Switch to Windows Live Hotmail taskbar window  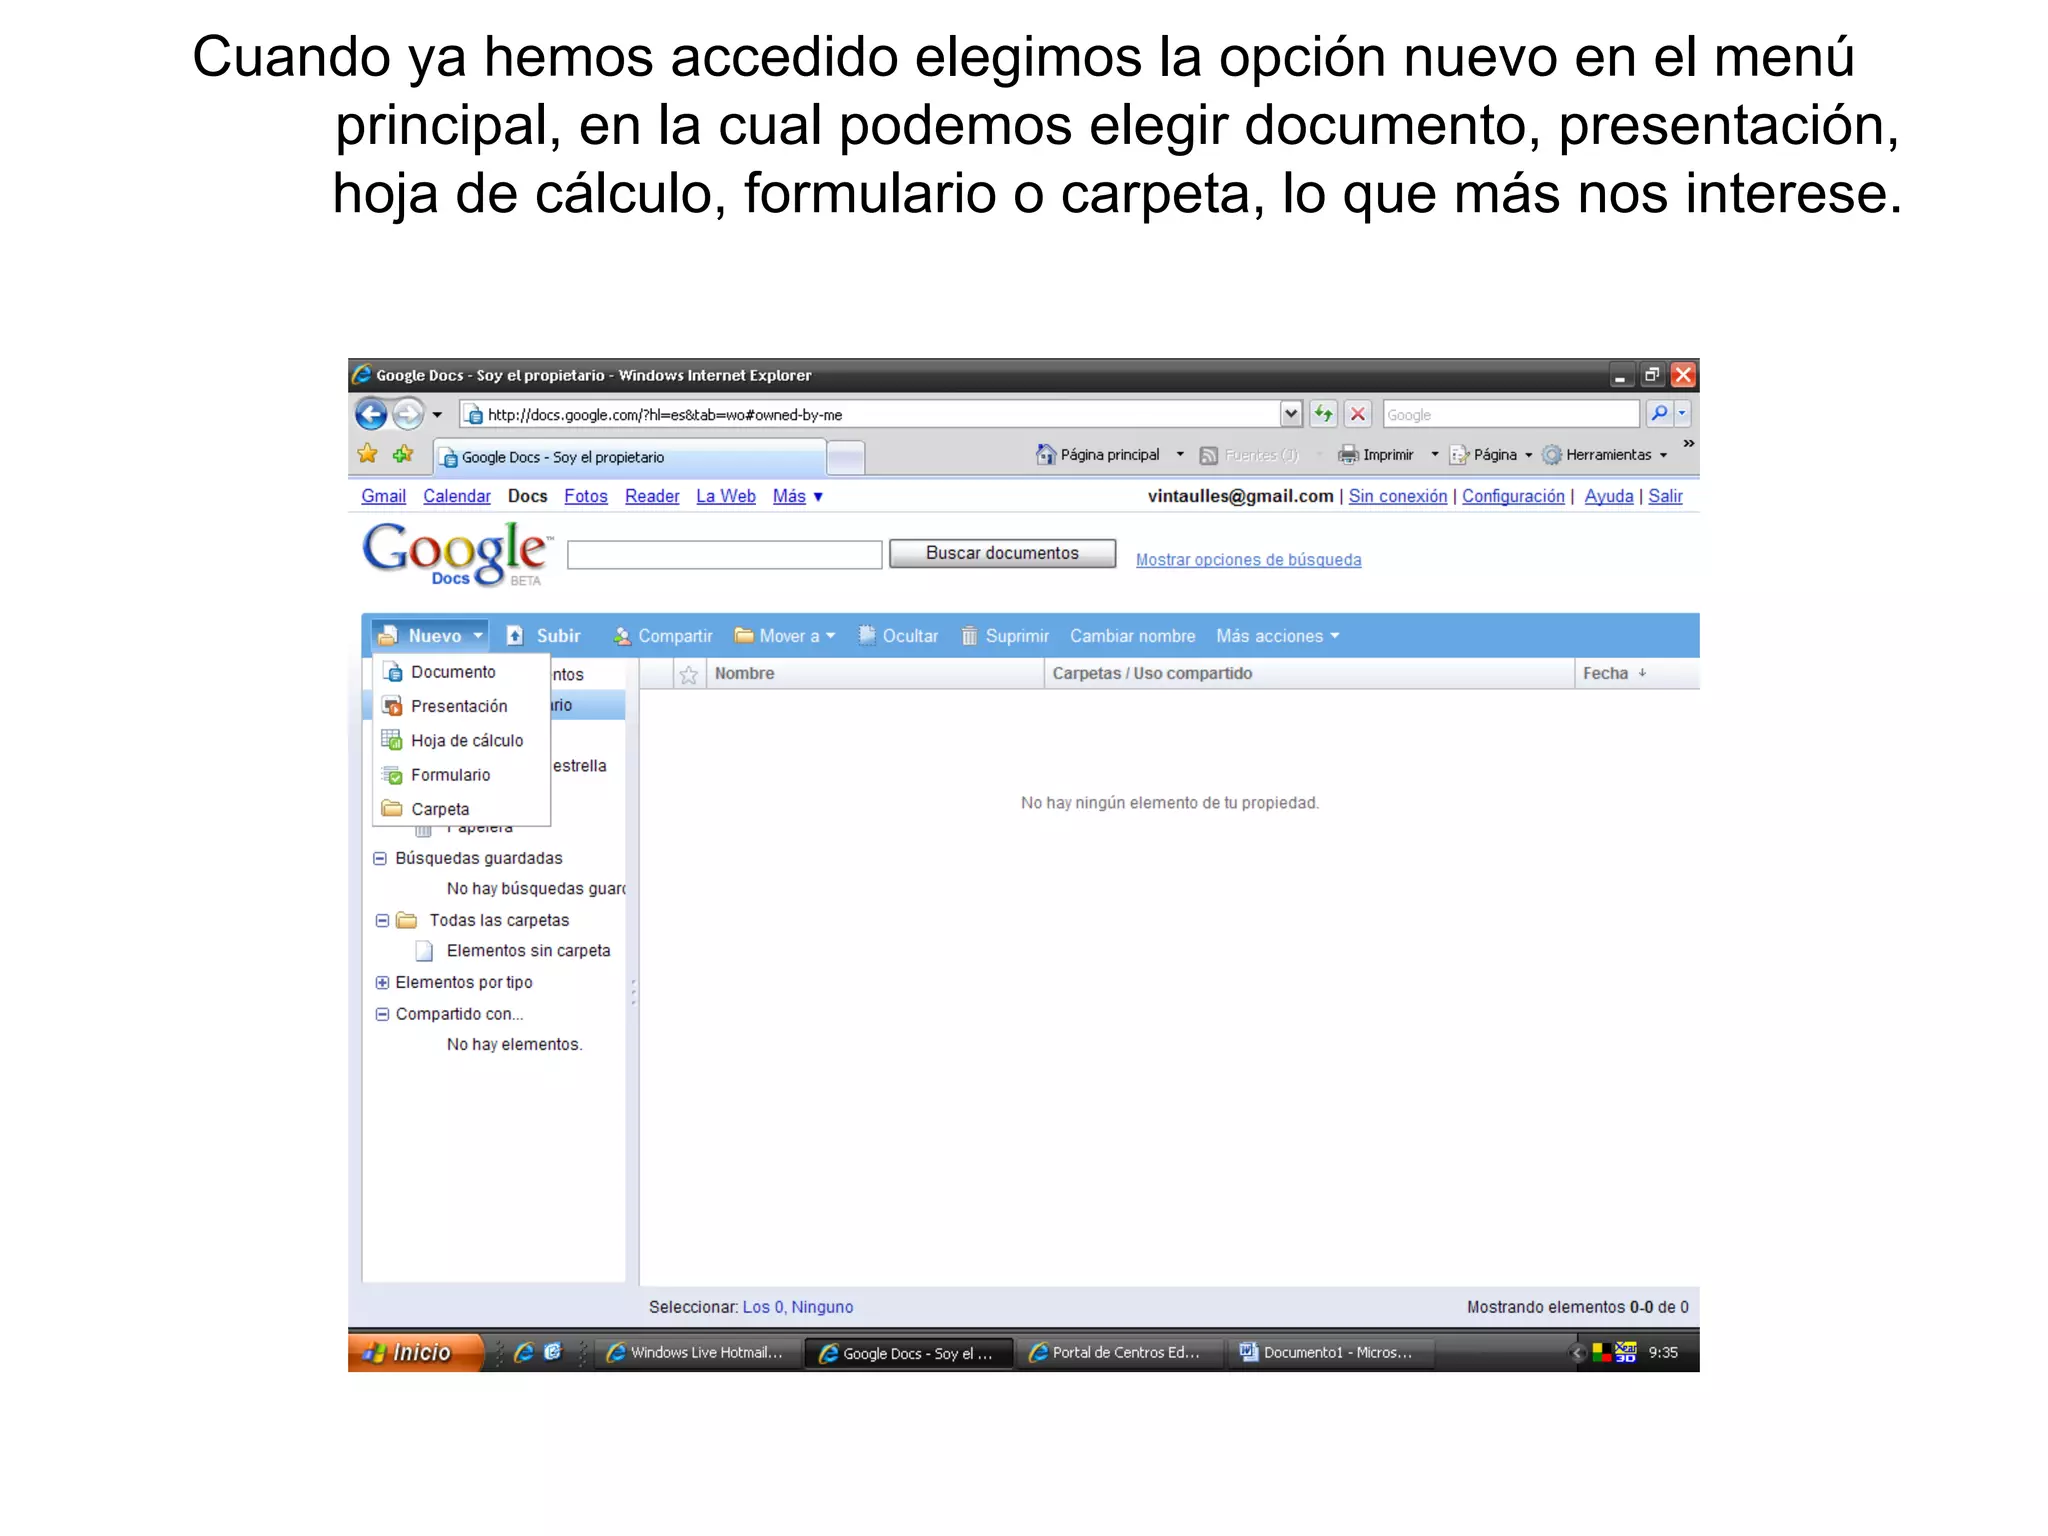coord(696,1352)
